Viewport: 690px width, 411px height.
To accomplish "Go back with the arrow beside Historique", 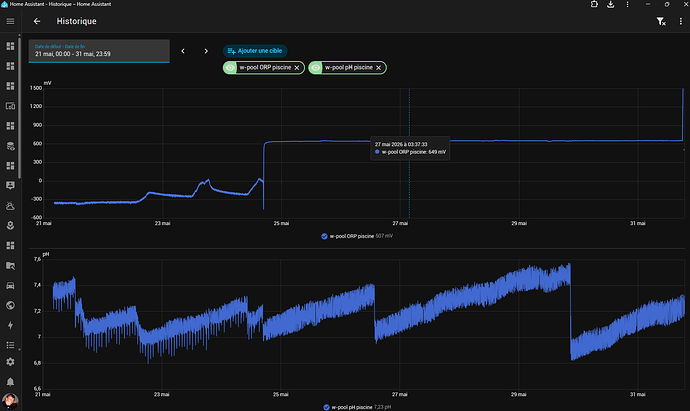I will 37,21.
